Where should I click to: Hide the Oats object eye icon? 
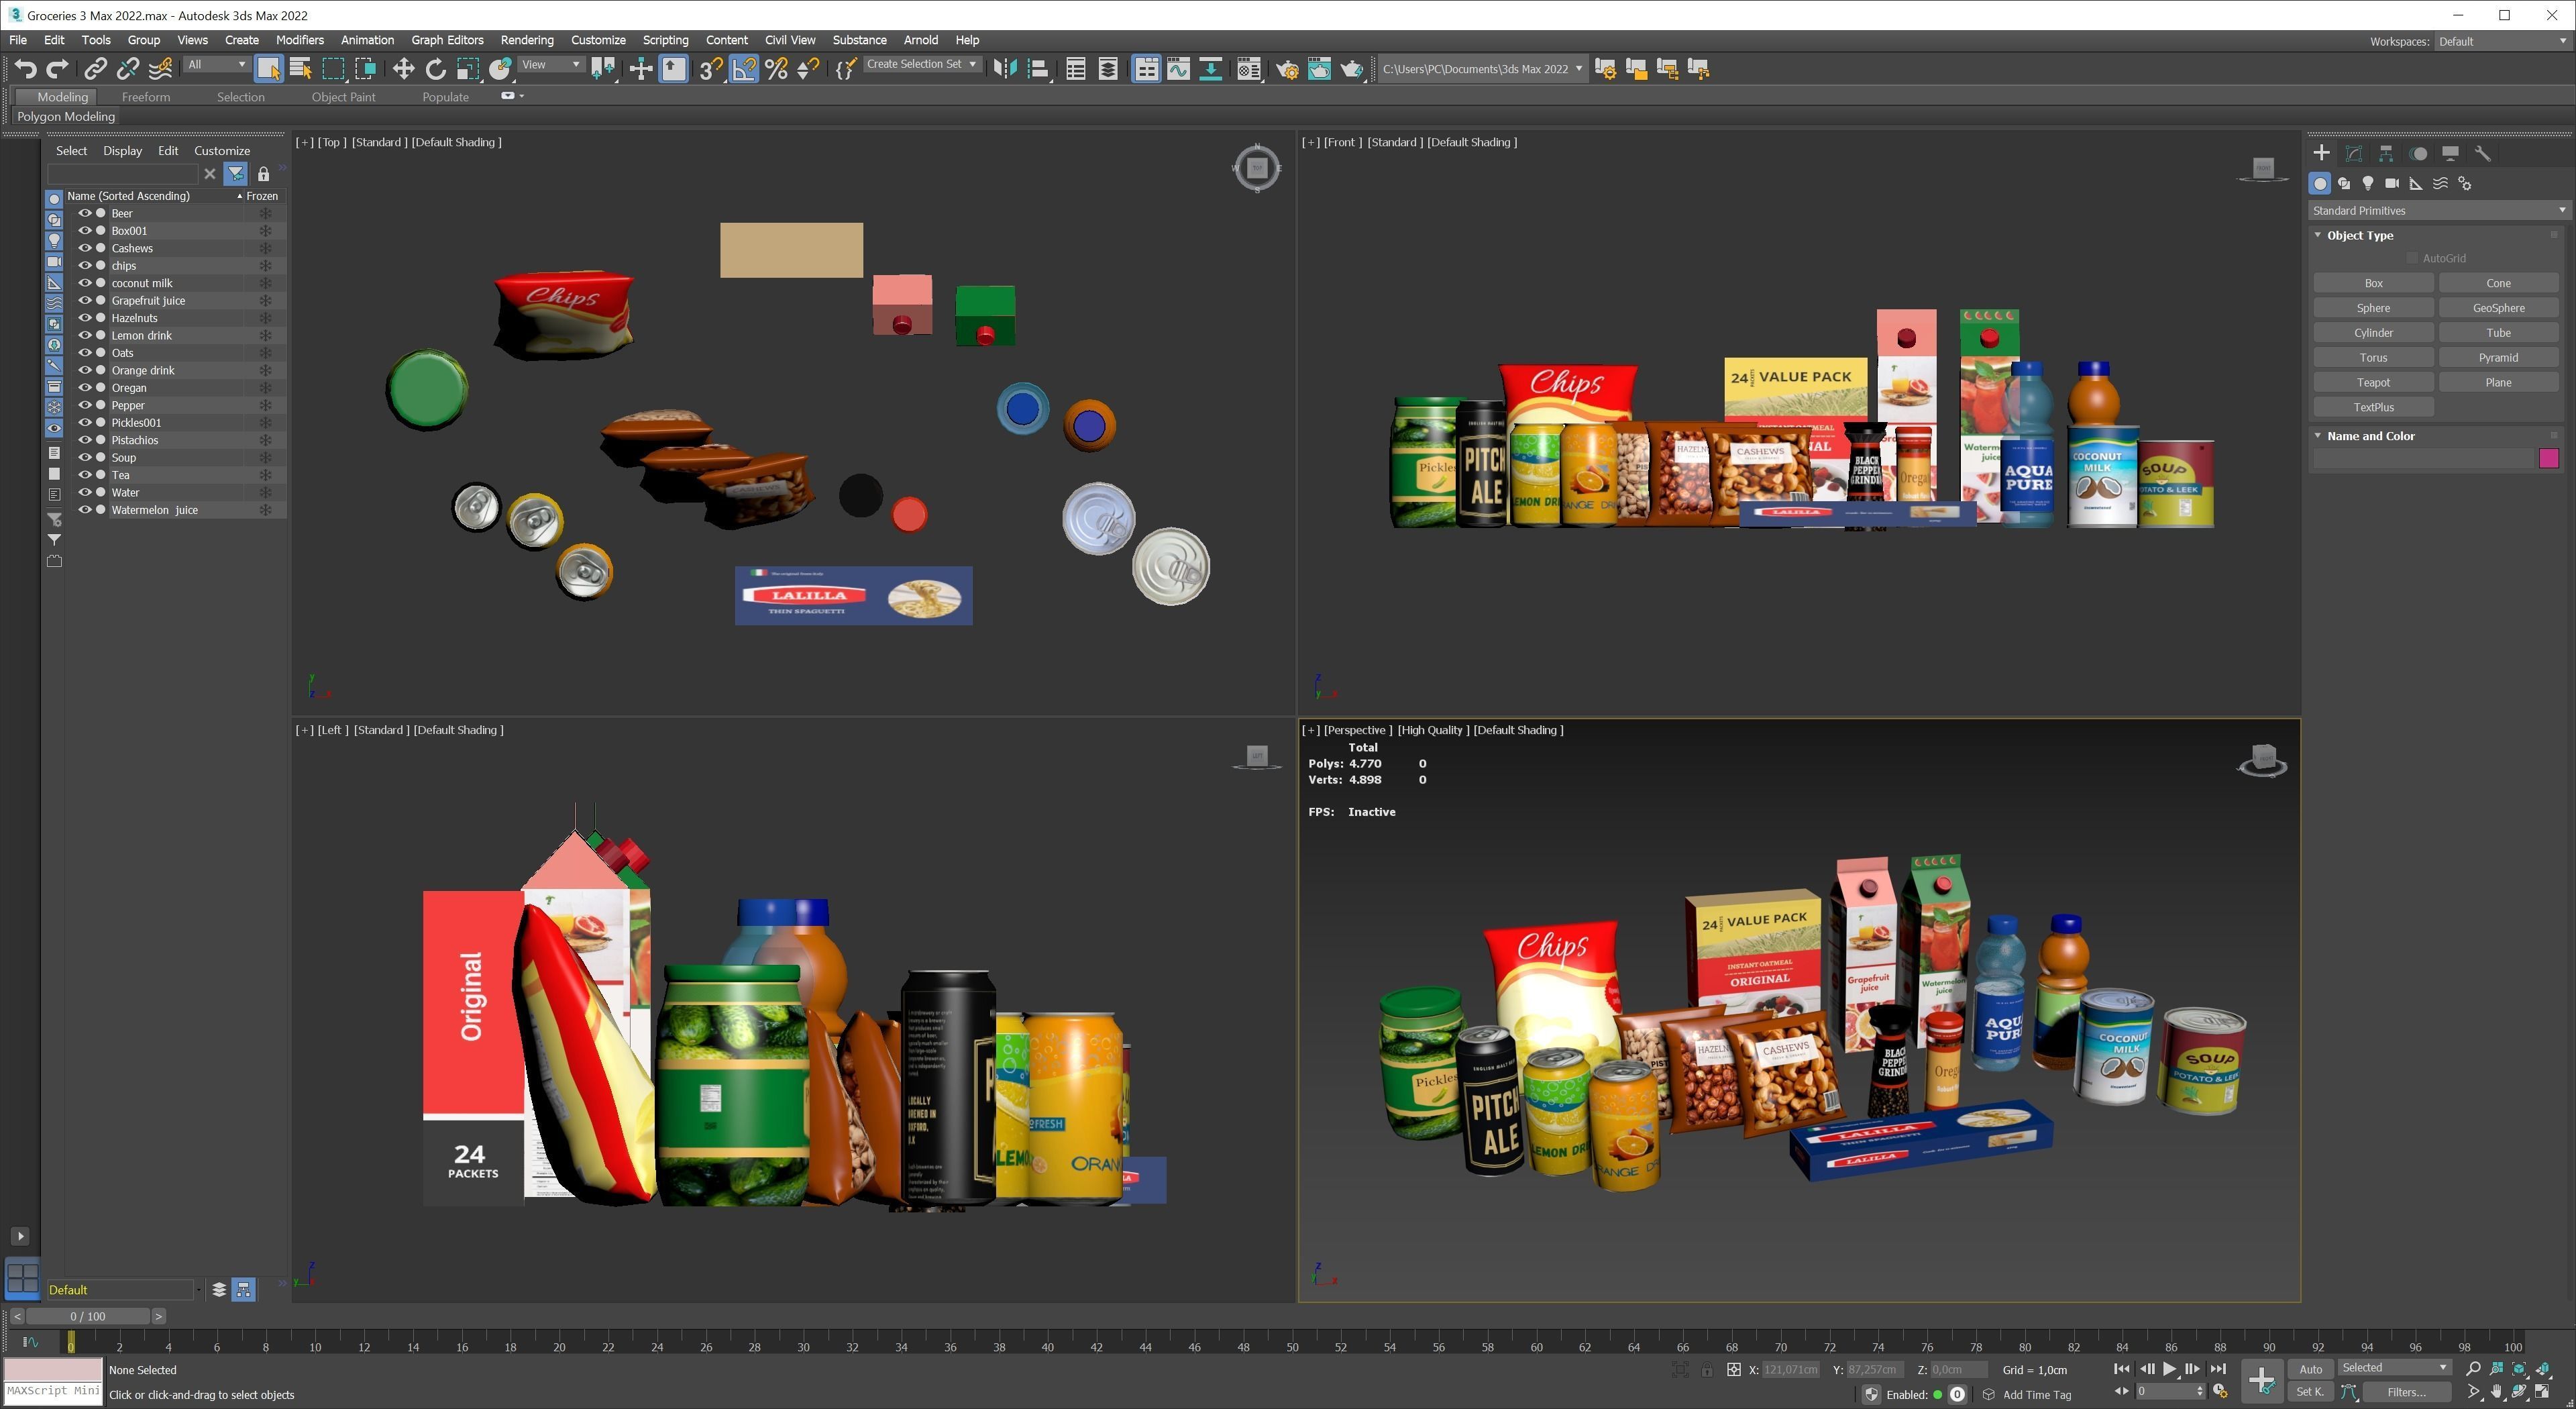click(x=85, y=353)
